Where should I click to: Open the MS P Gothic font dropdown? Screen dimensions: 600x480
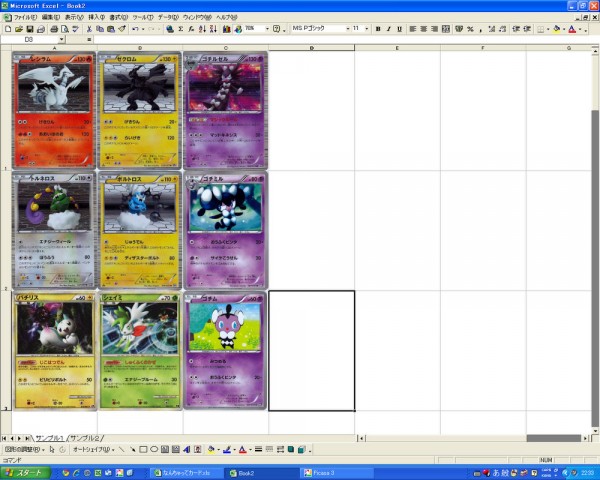coord(347,29)
